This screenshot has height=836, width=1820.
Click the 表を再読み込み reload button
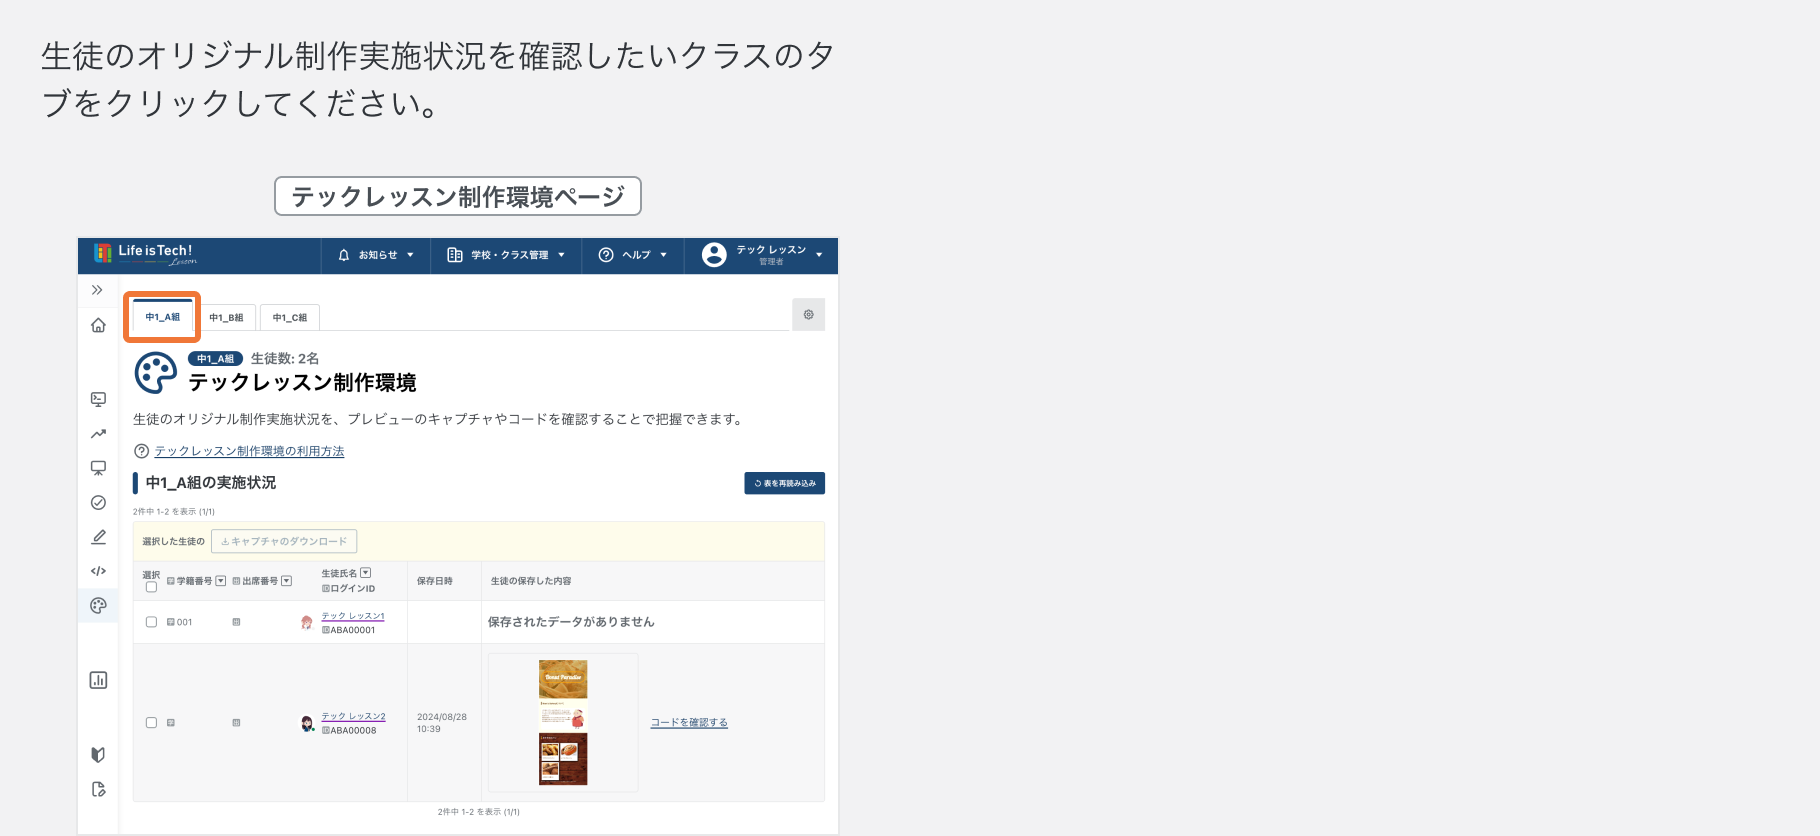(x=784, y=483)
